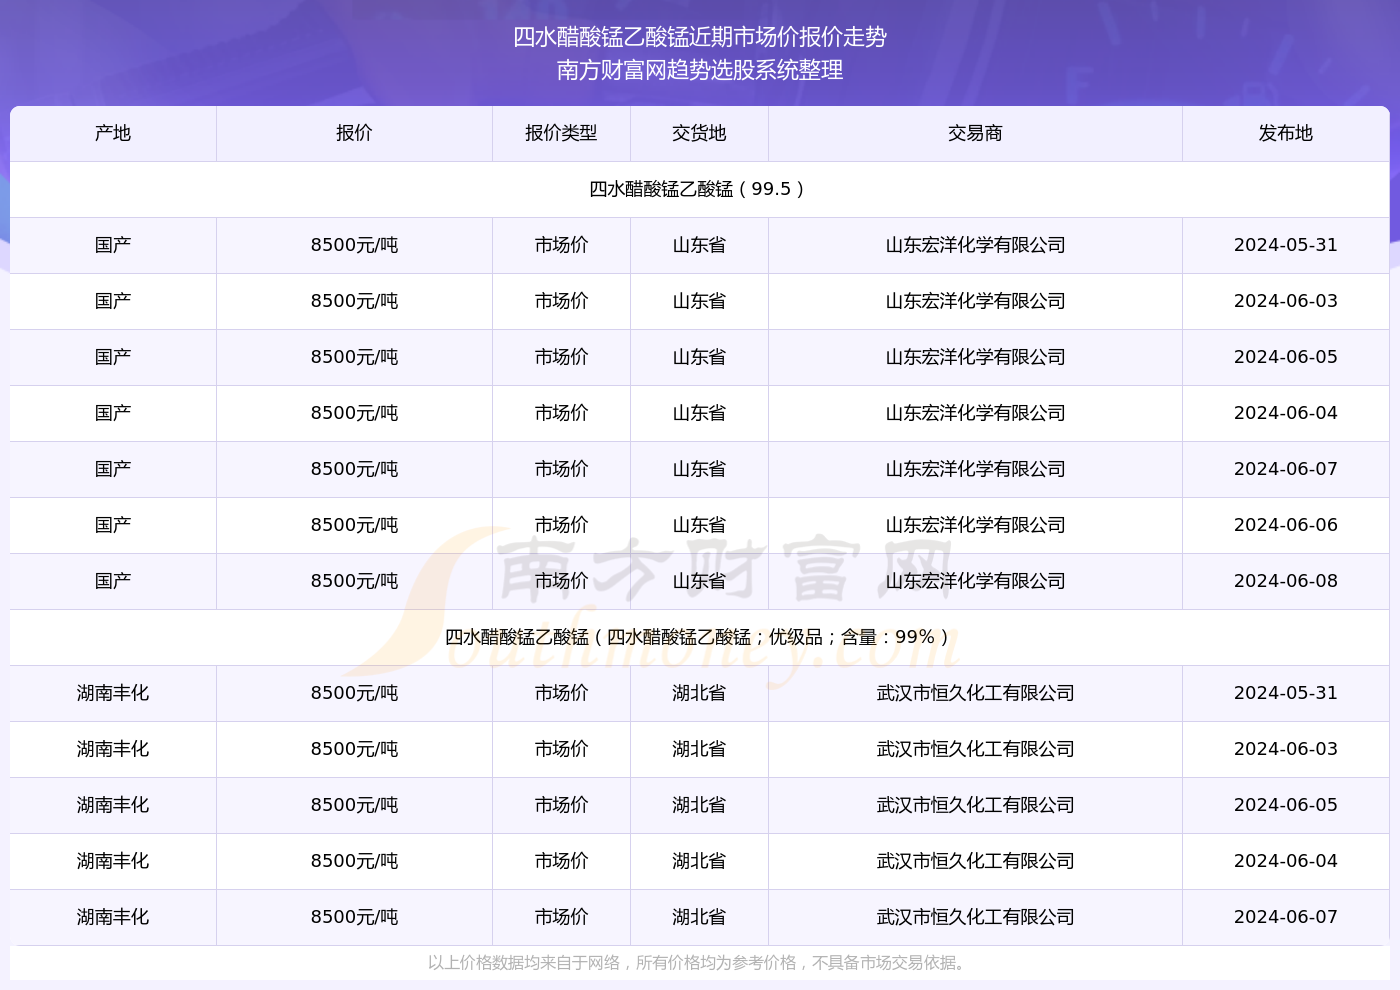1400x990 pixels.
Task: Click date 2024-06-05 in the 武汉市恒久化工 row
Action: (1286, 805)
